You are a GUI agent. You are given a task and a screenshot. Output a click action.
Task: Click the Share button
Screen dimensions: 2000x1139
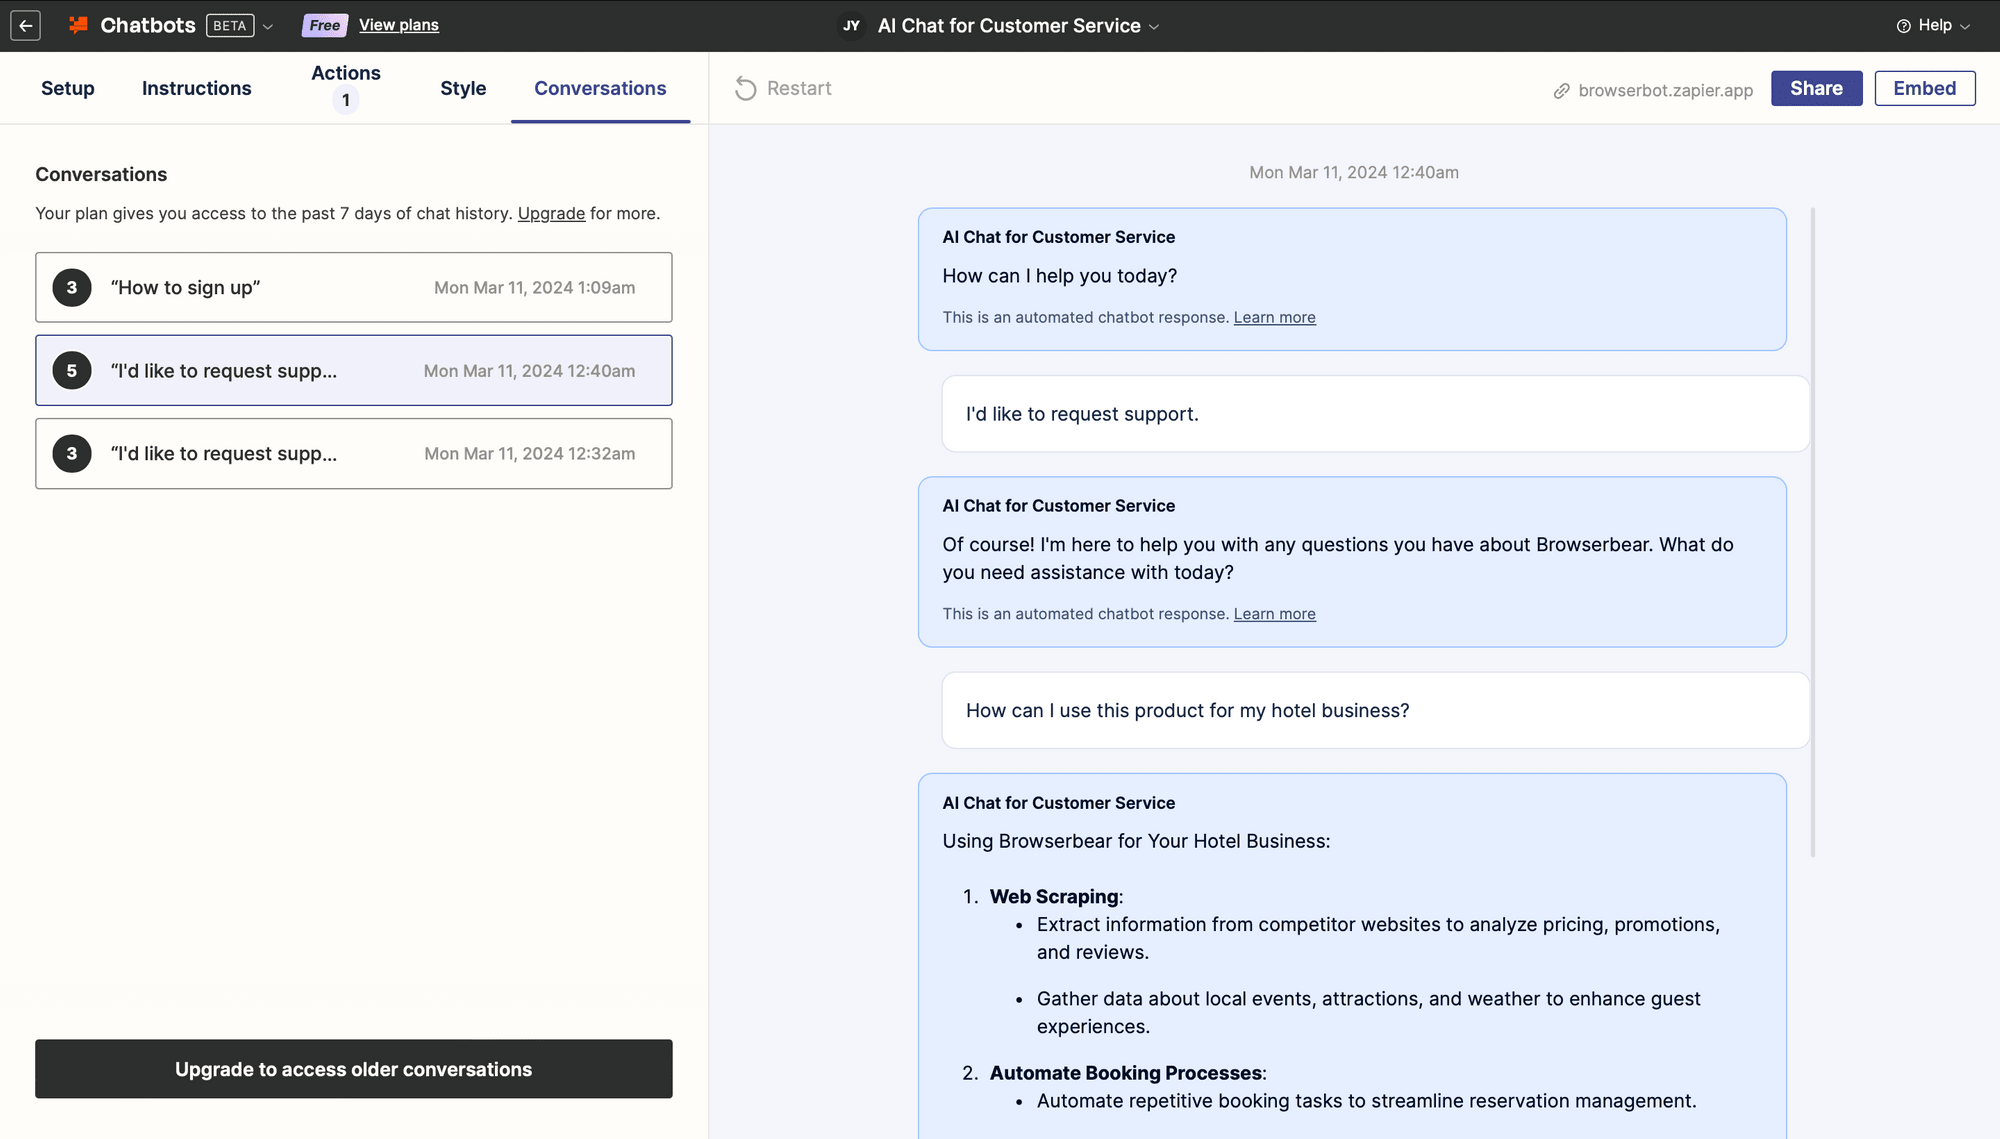[x=1816, y=88]
